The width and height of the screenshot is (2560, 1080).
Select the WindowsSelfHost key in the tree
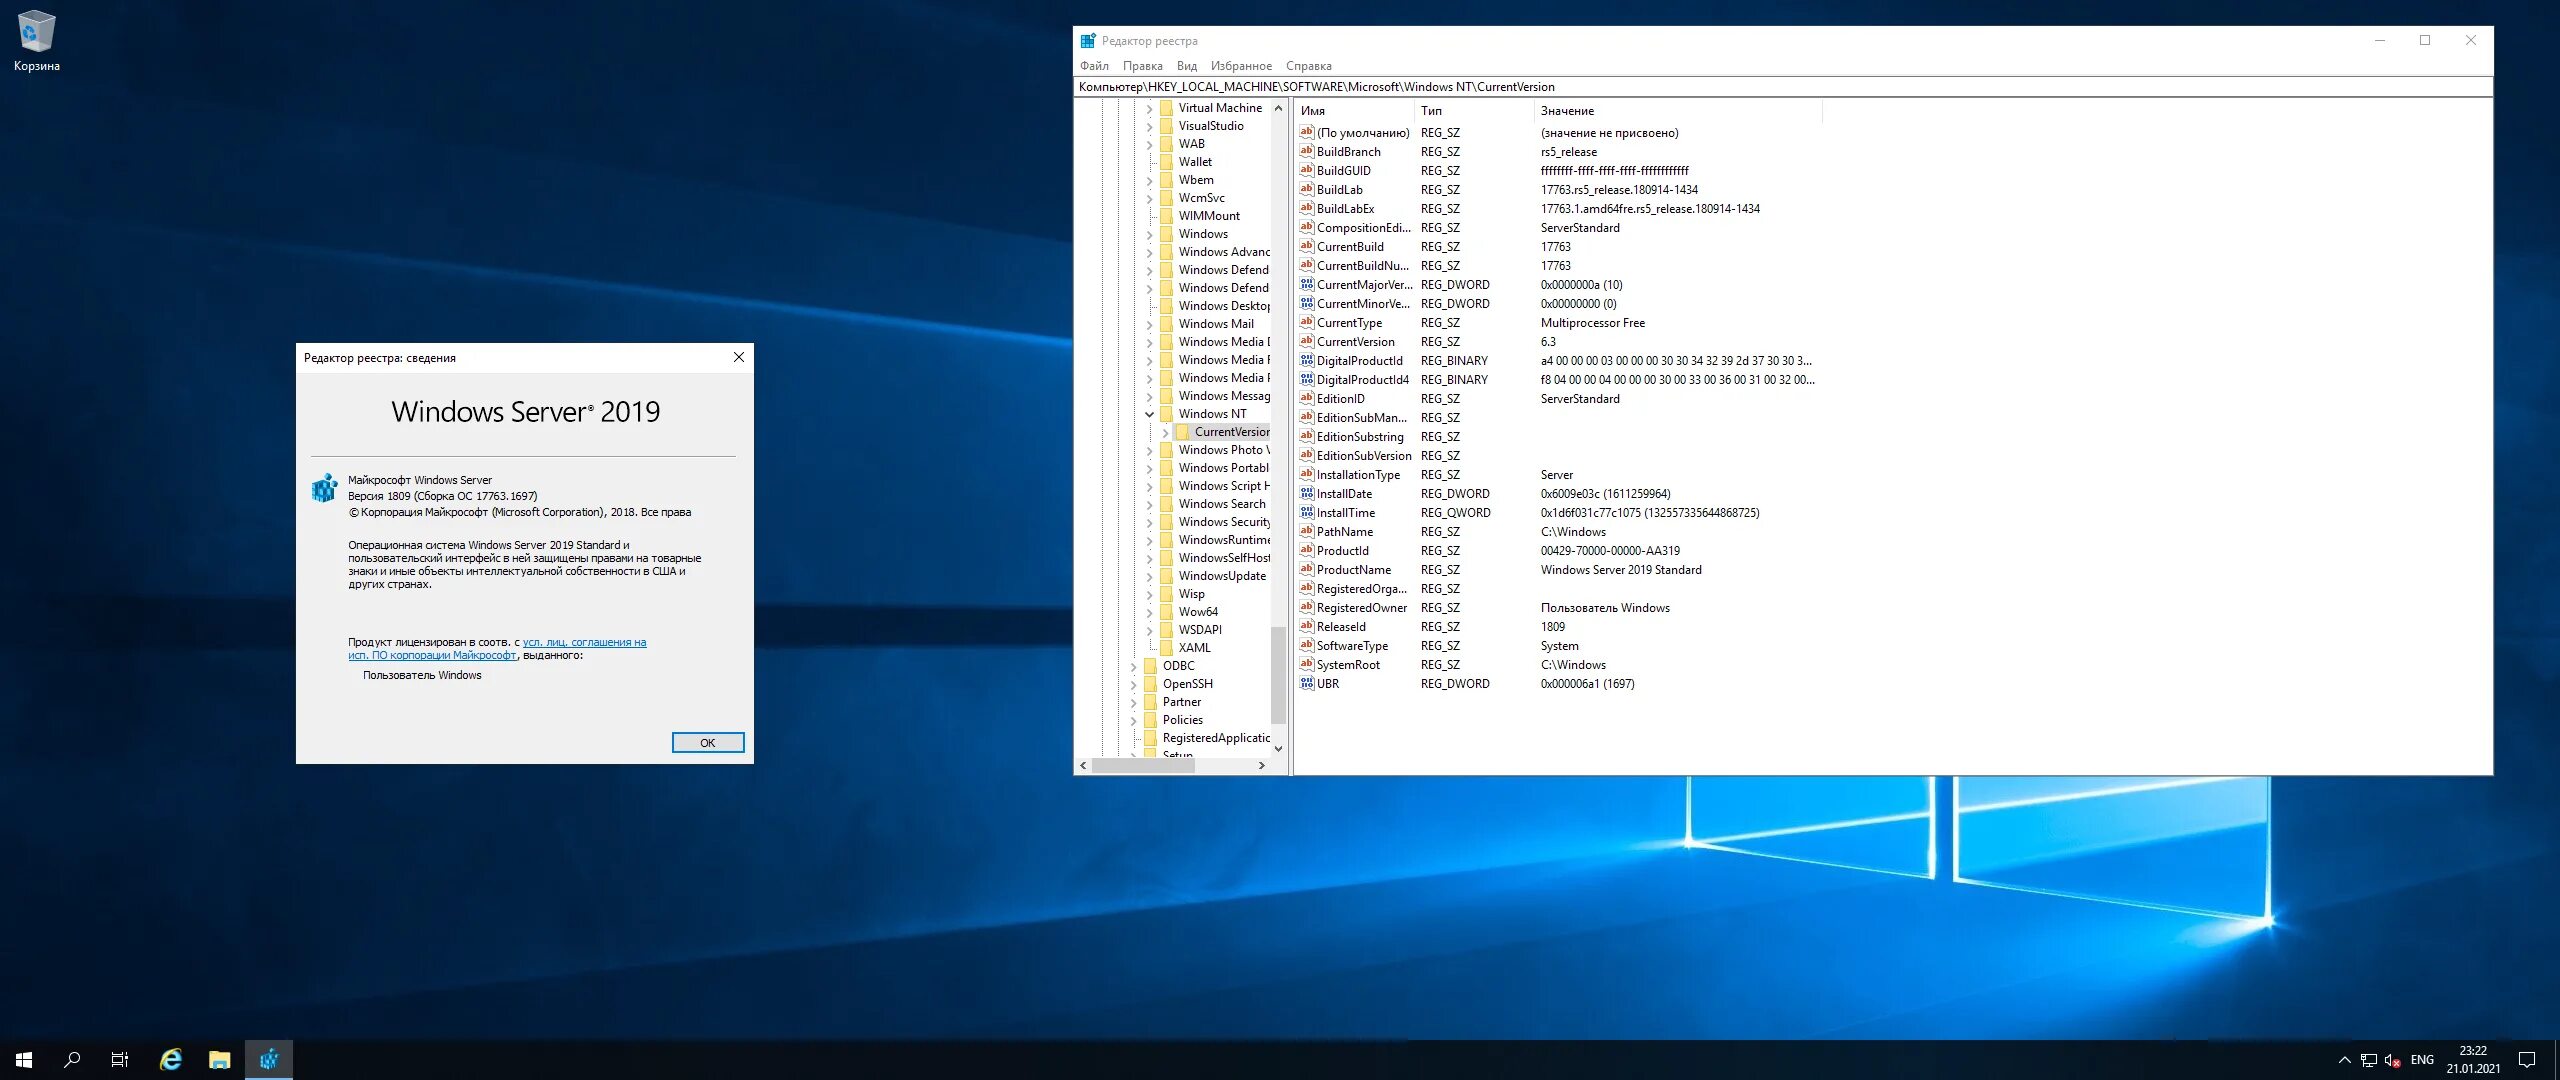(x=1223, y=558)
